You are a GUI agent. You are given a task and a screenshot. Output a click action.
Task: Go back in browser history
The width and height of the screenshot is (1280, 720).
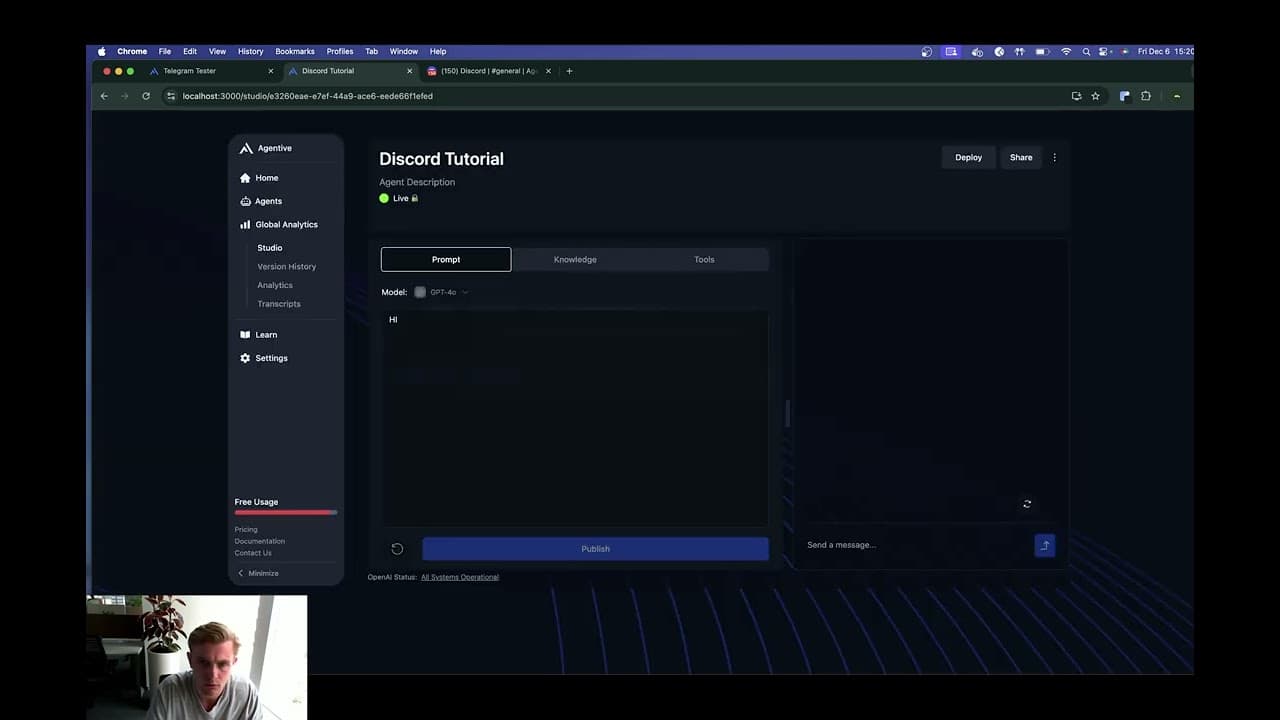[x=104, y=96]
